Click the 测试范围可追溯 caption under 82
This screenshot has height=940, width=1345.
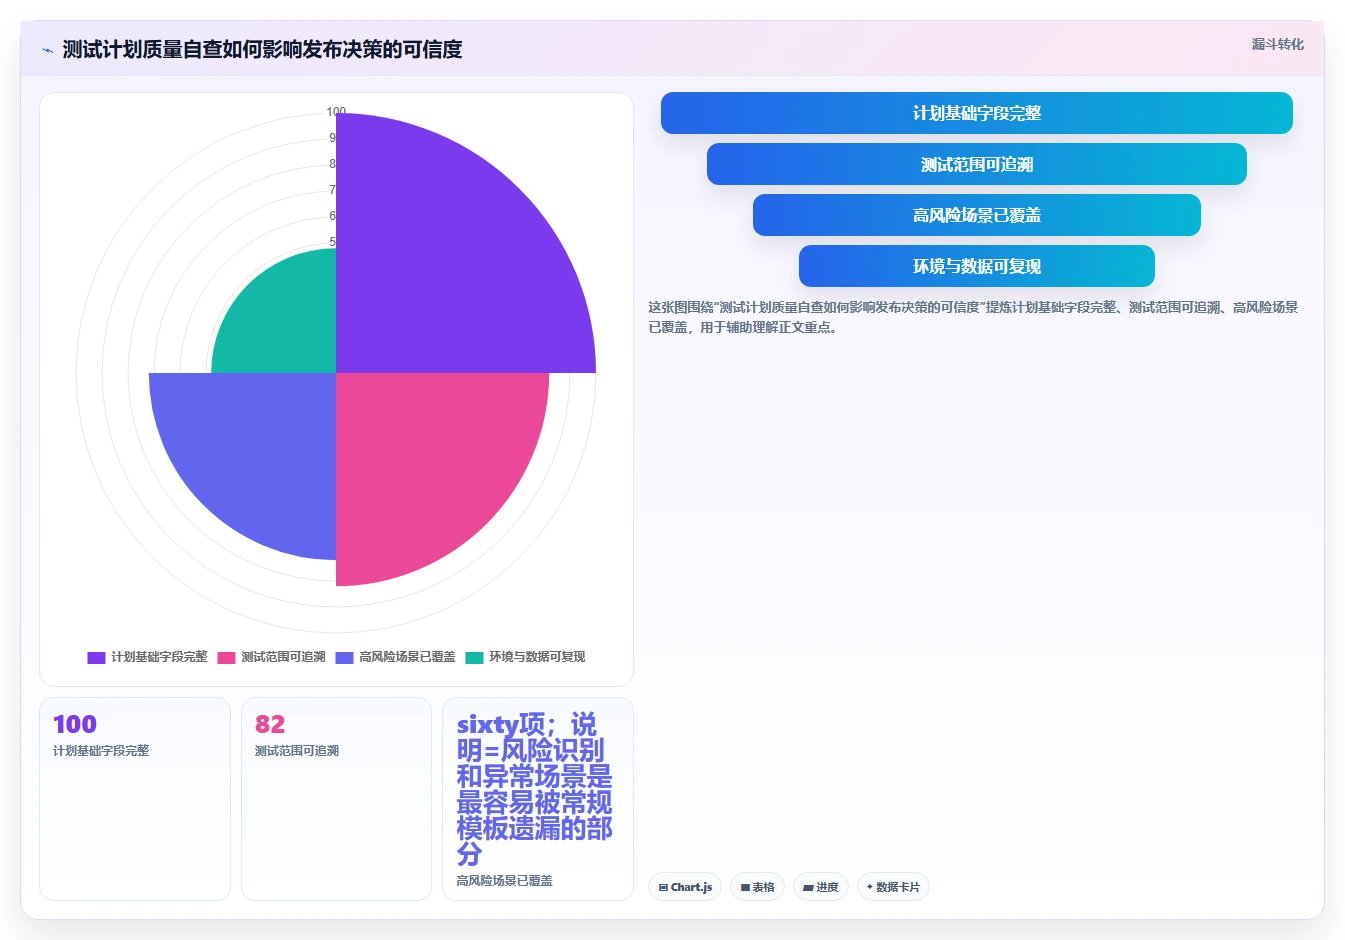tap(297, 751)
